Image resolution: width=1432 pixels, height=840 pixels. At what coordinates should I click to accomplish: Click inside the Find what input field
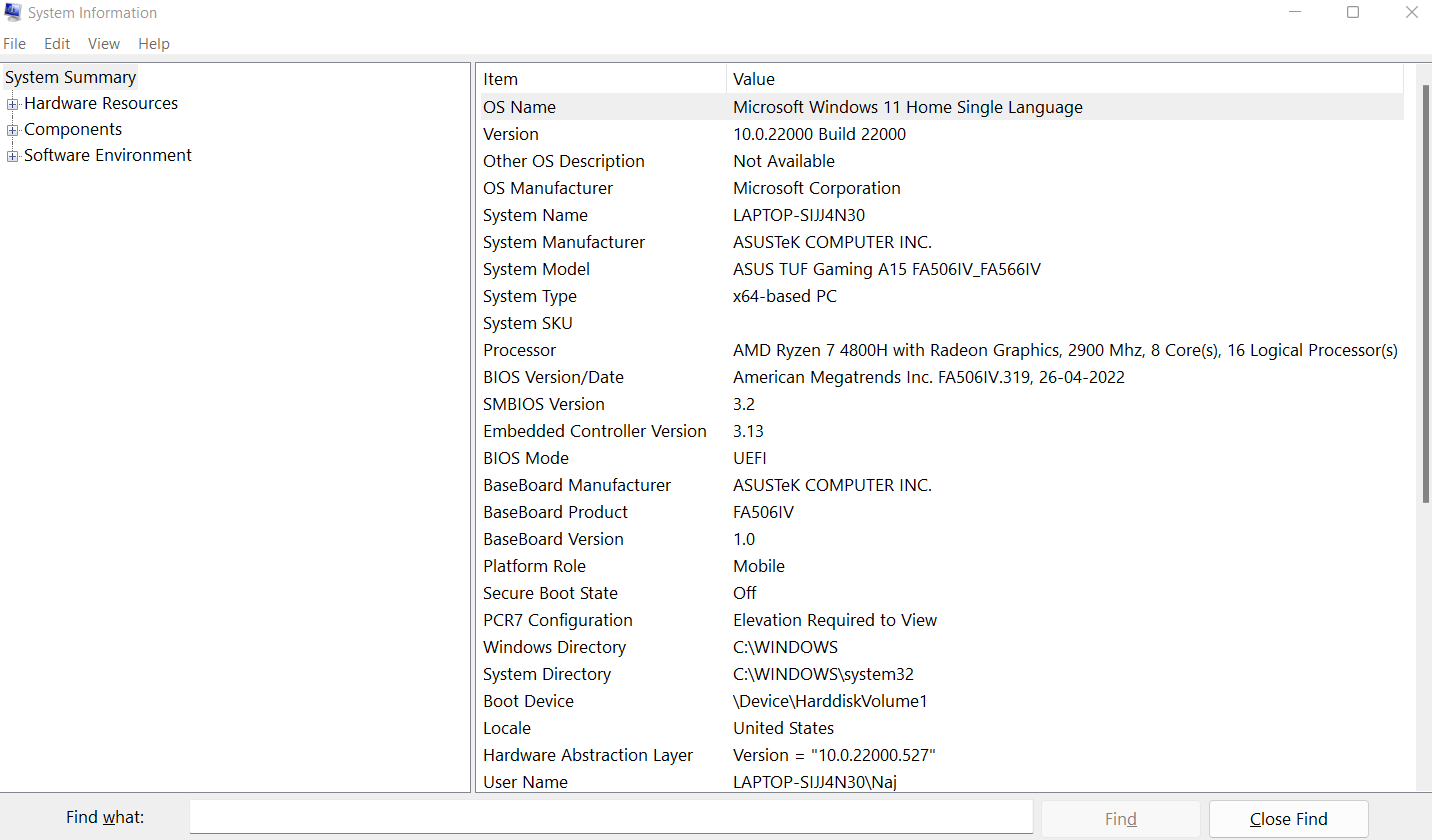coord(611,817)
